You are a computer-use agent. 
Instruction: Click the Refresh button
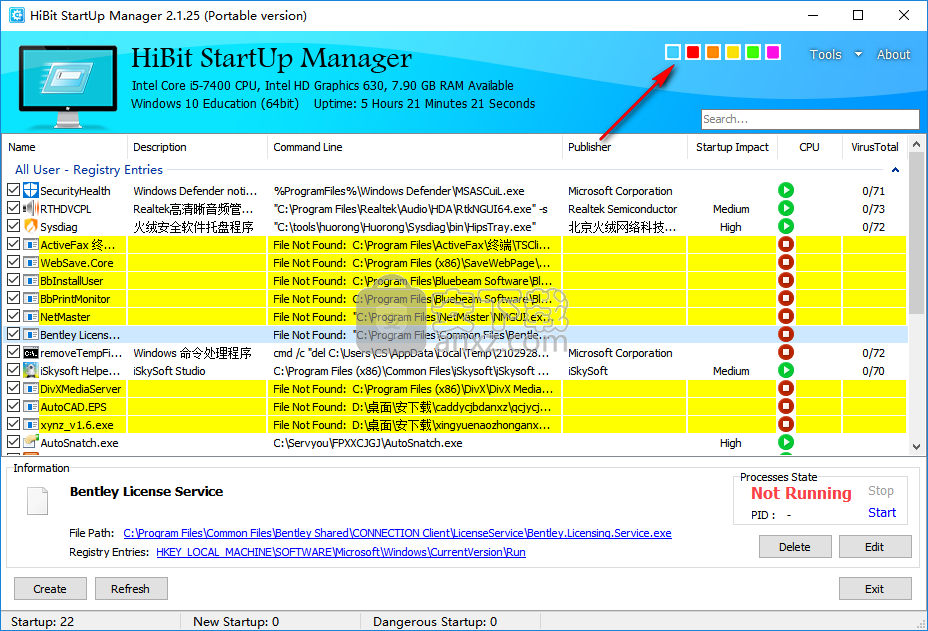[131, 588]
